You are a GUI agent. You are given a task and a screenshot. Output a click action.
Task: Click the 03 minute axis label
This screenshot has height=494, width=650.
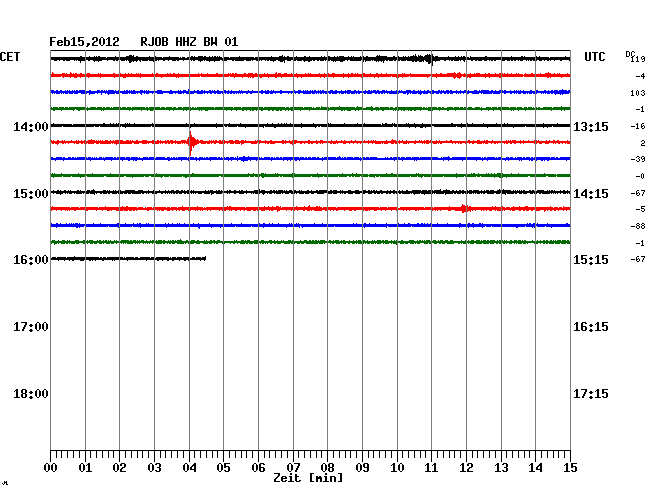tap(154, 468)
